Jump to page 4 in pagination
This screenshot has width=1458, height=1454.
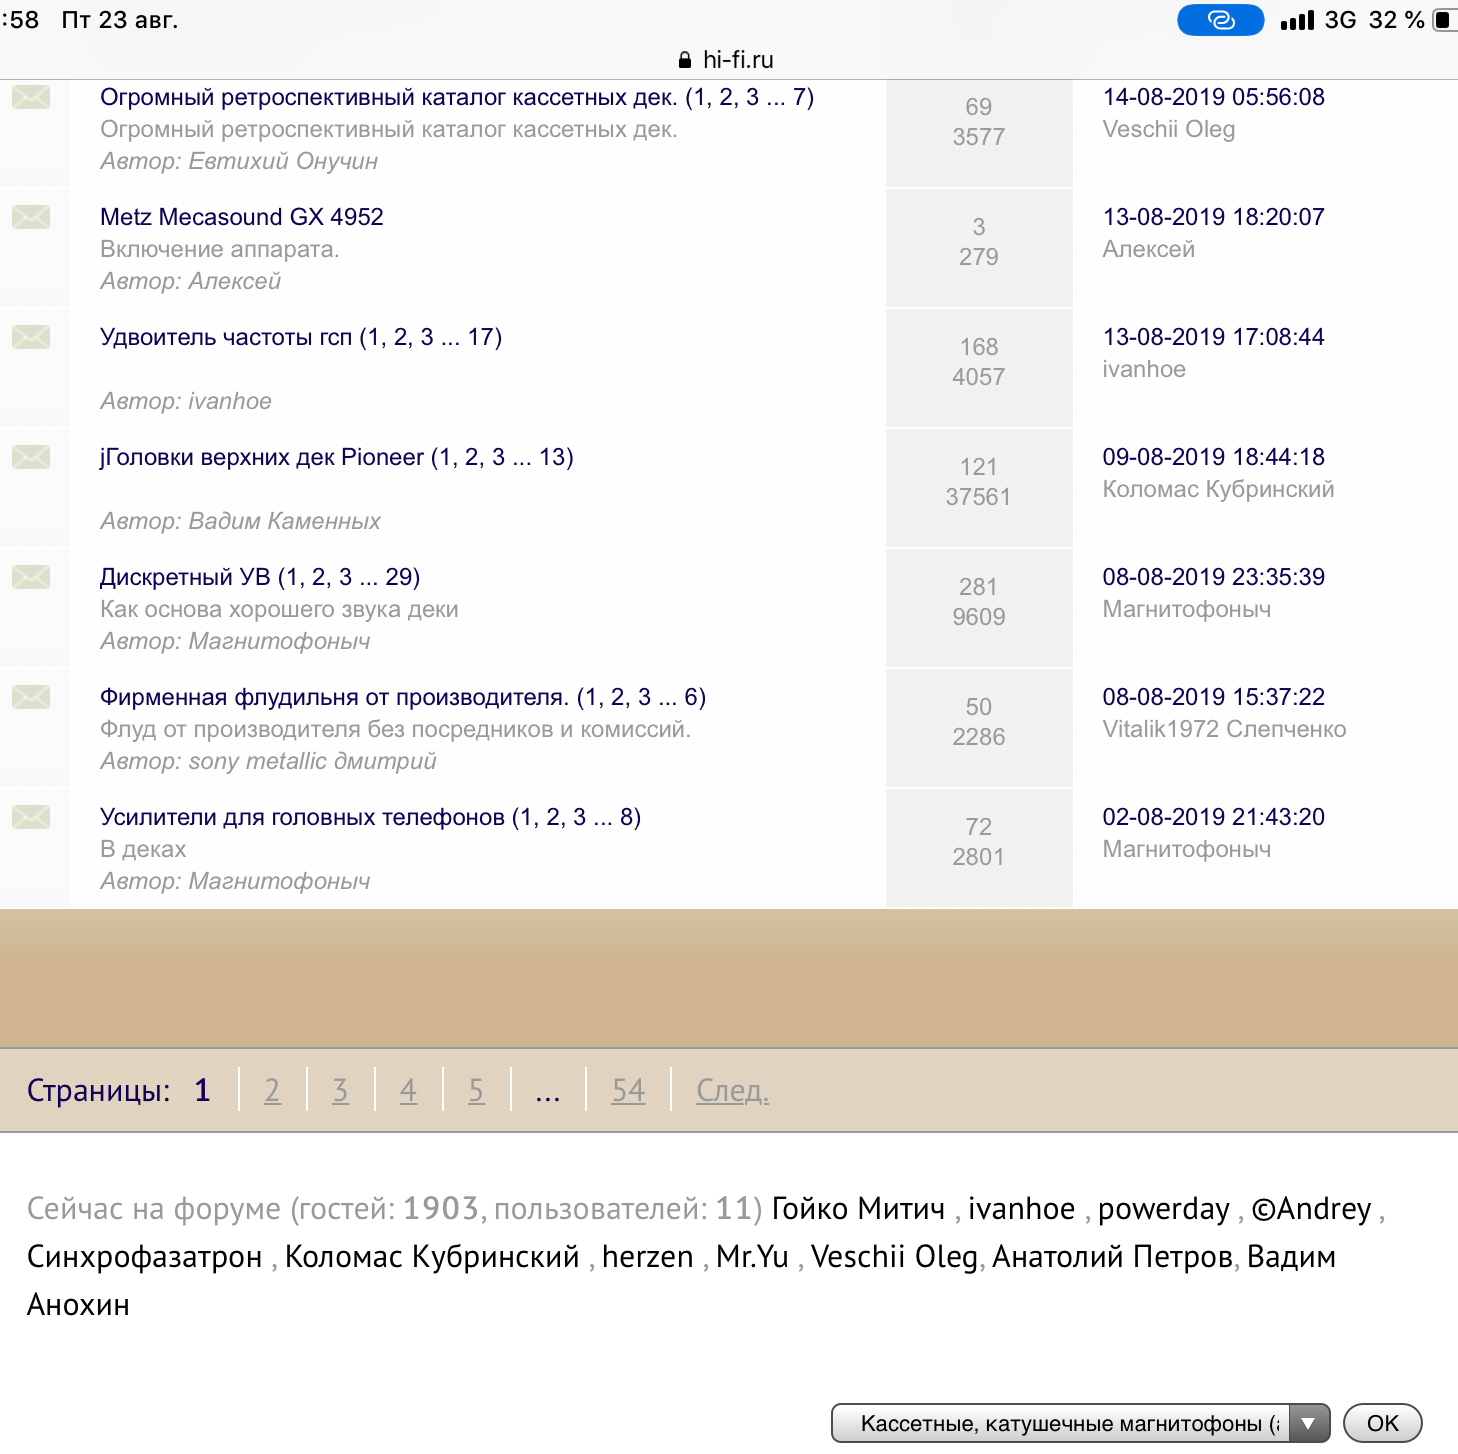pos(408,1090)
